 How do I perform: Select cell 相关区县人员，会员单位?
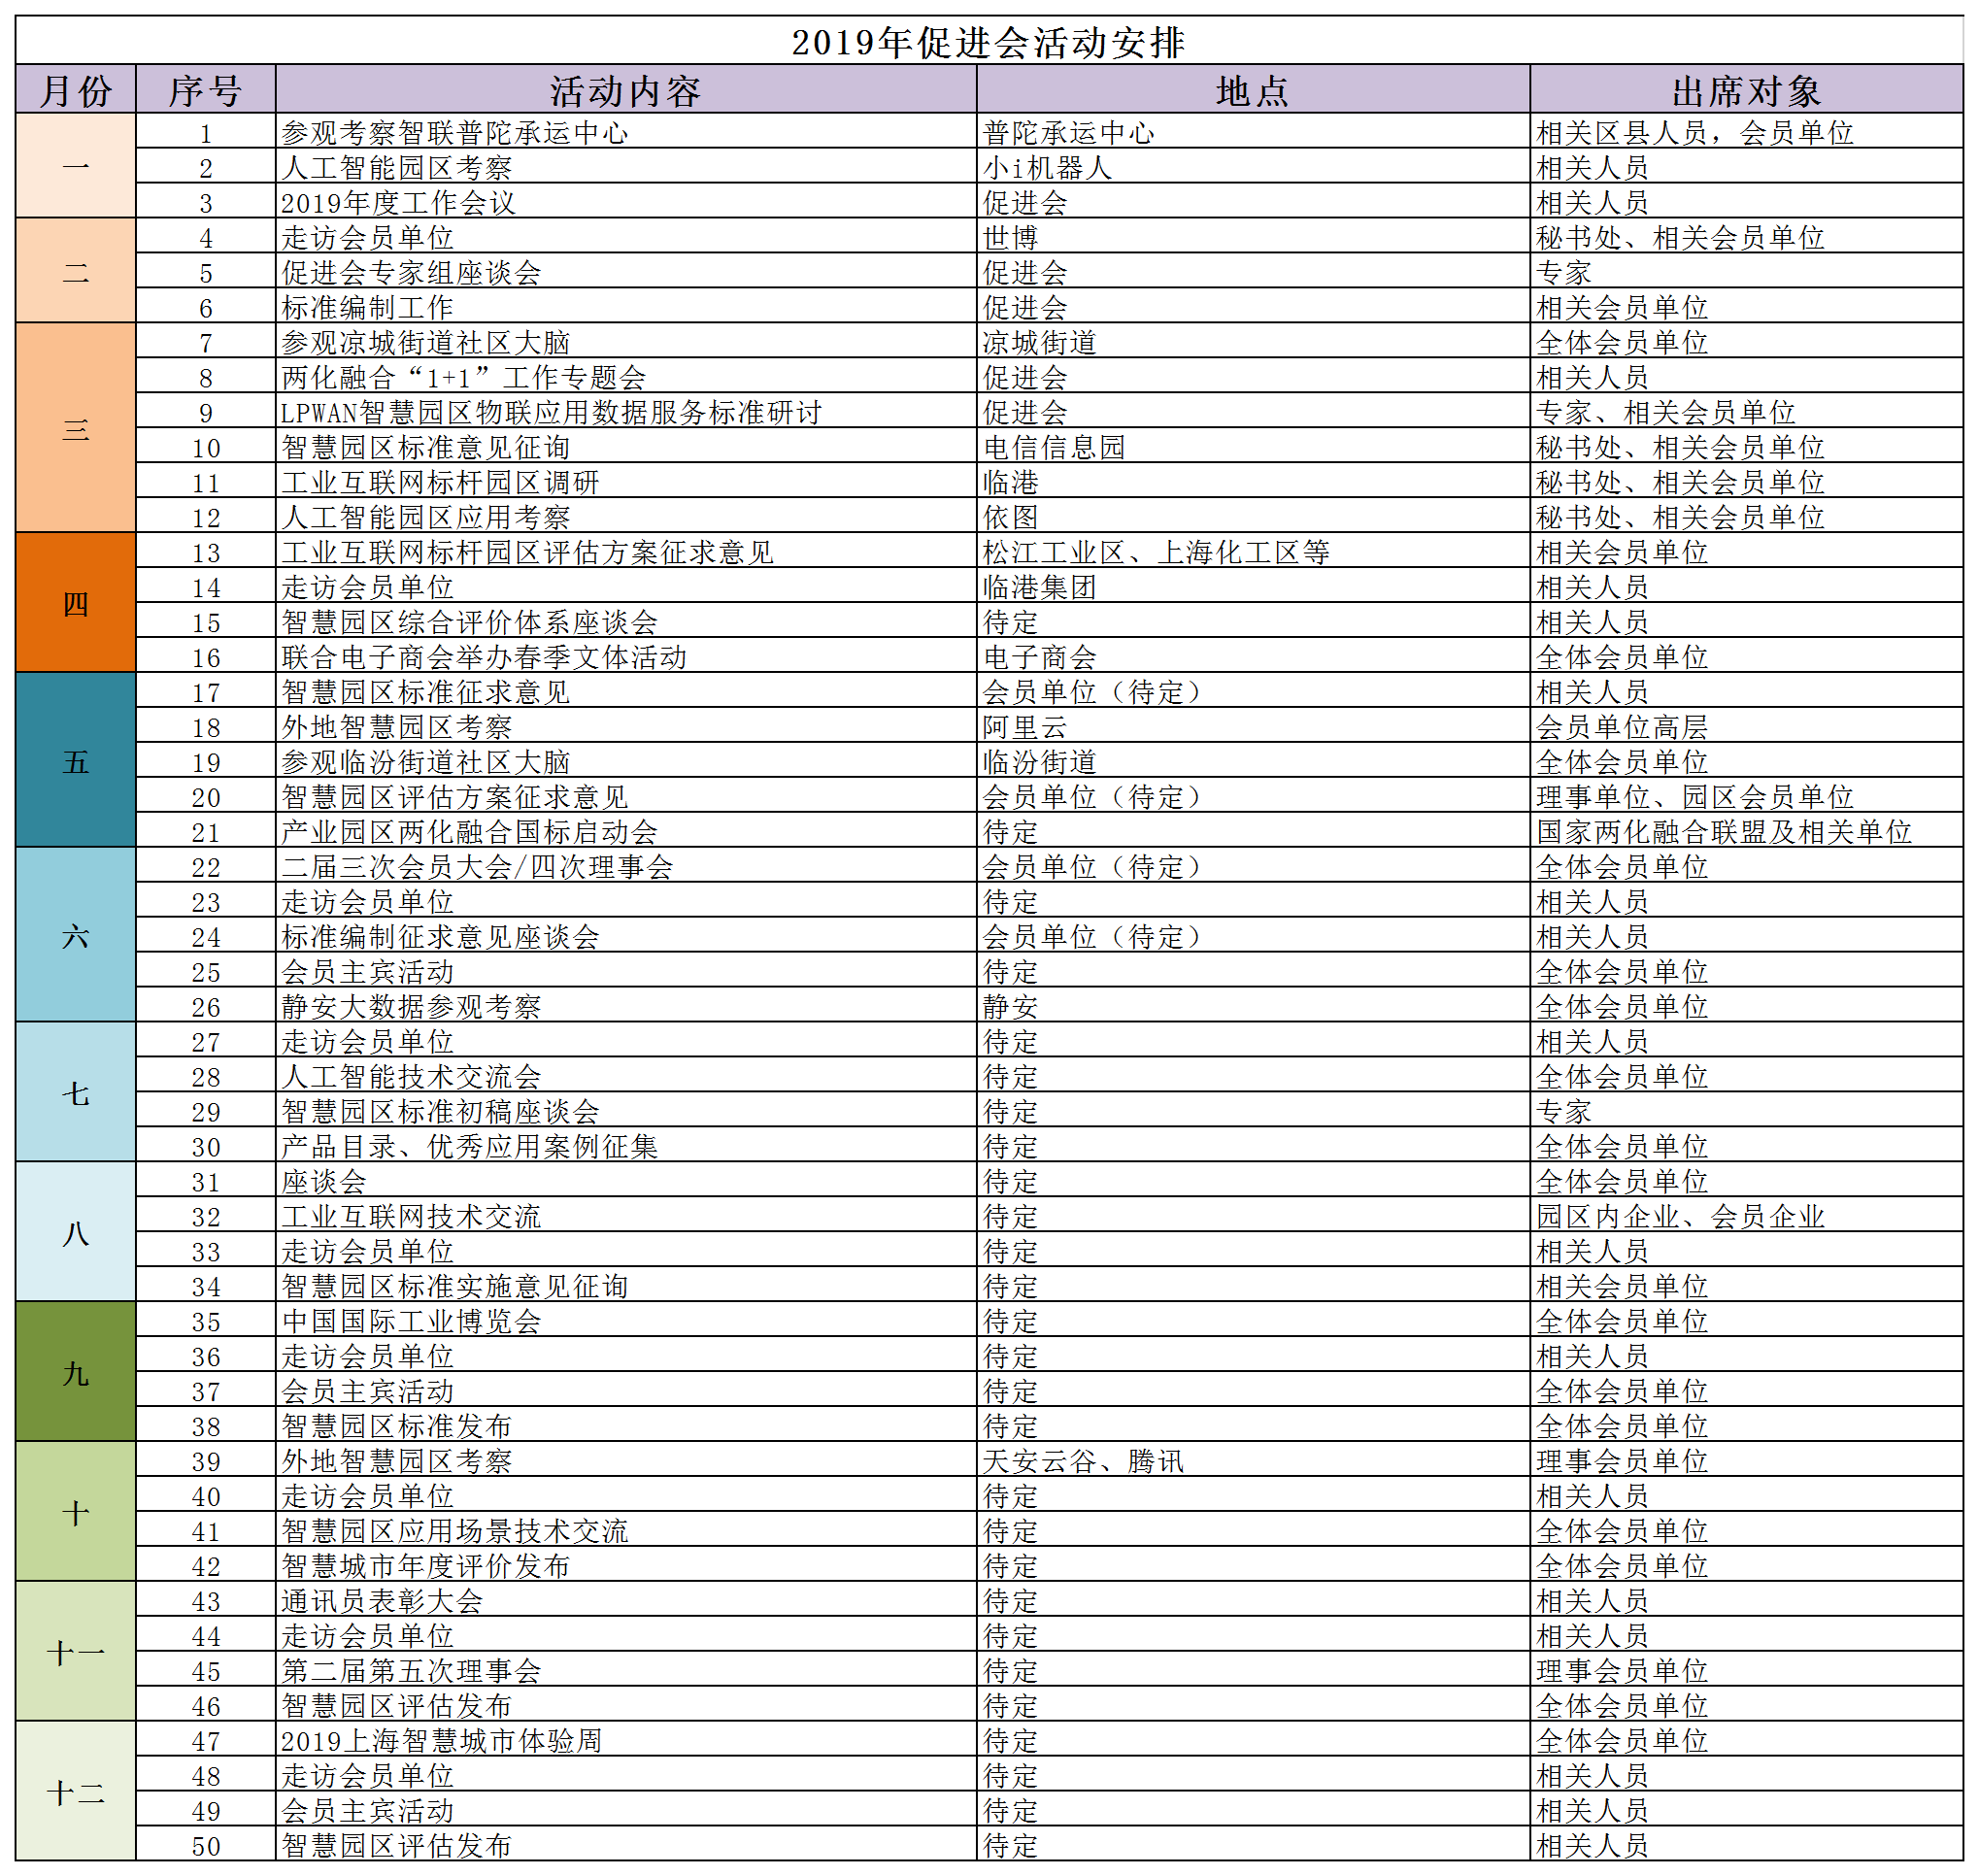(x=1746, y=131)
